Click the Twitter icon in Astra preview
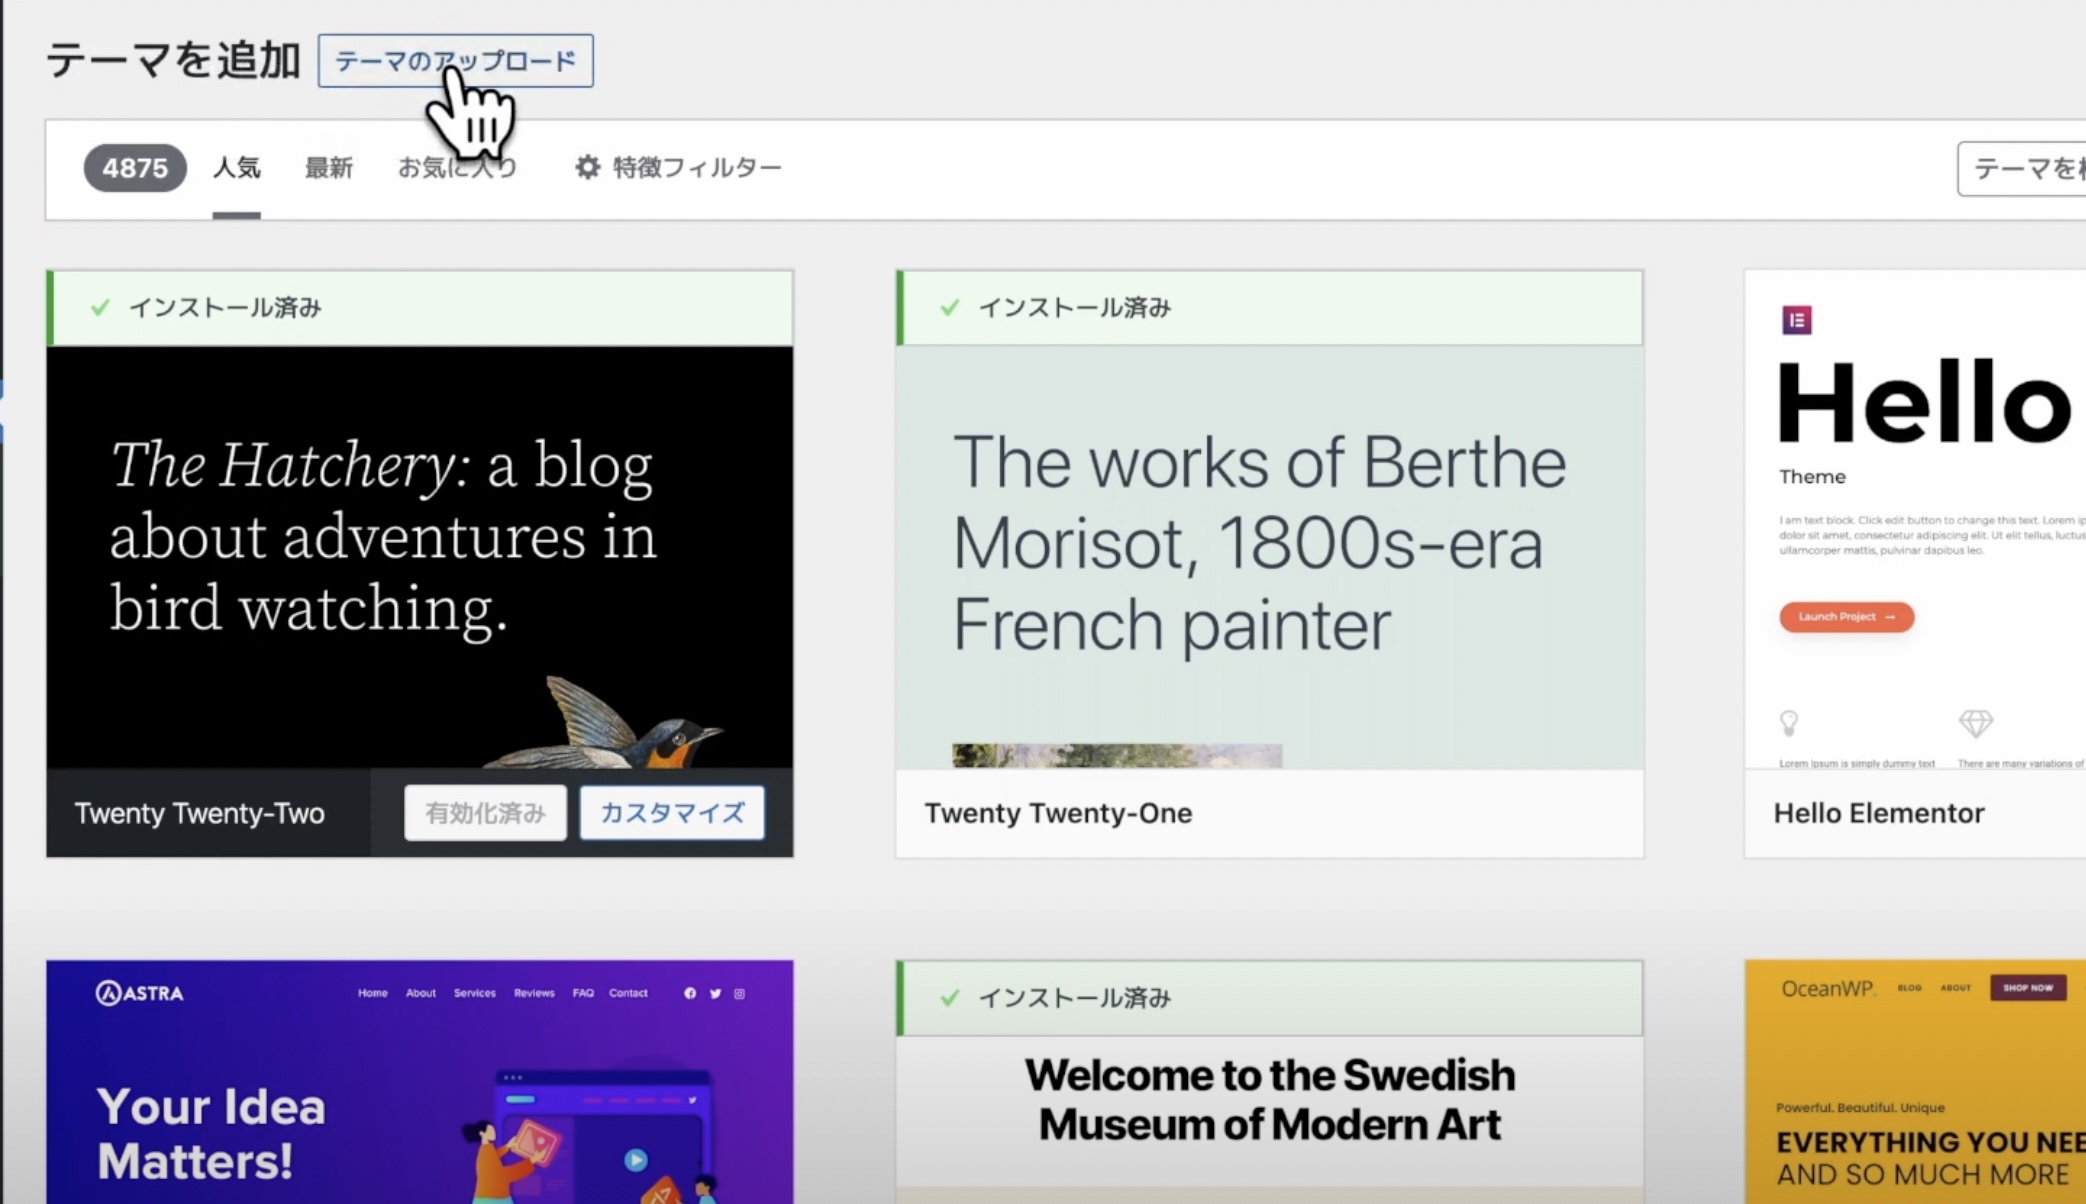Screen dimensions: 2086x1204 pos(715,993)
